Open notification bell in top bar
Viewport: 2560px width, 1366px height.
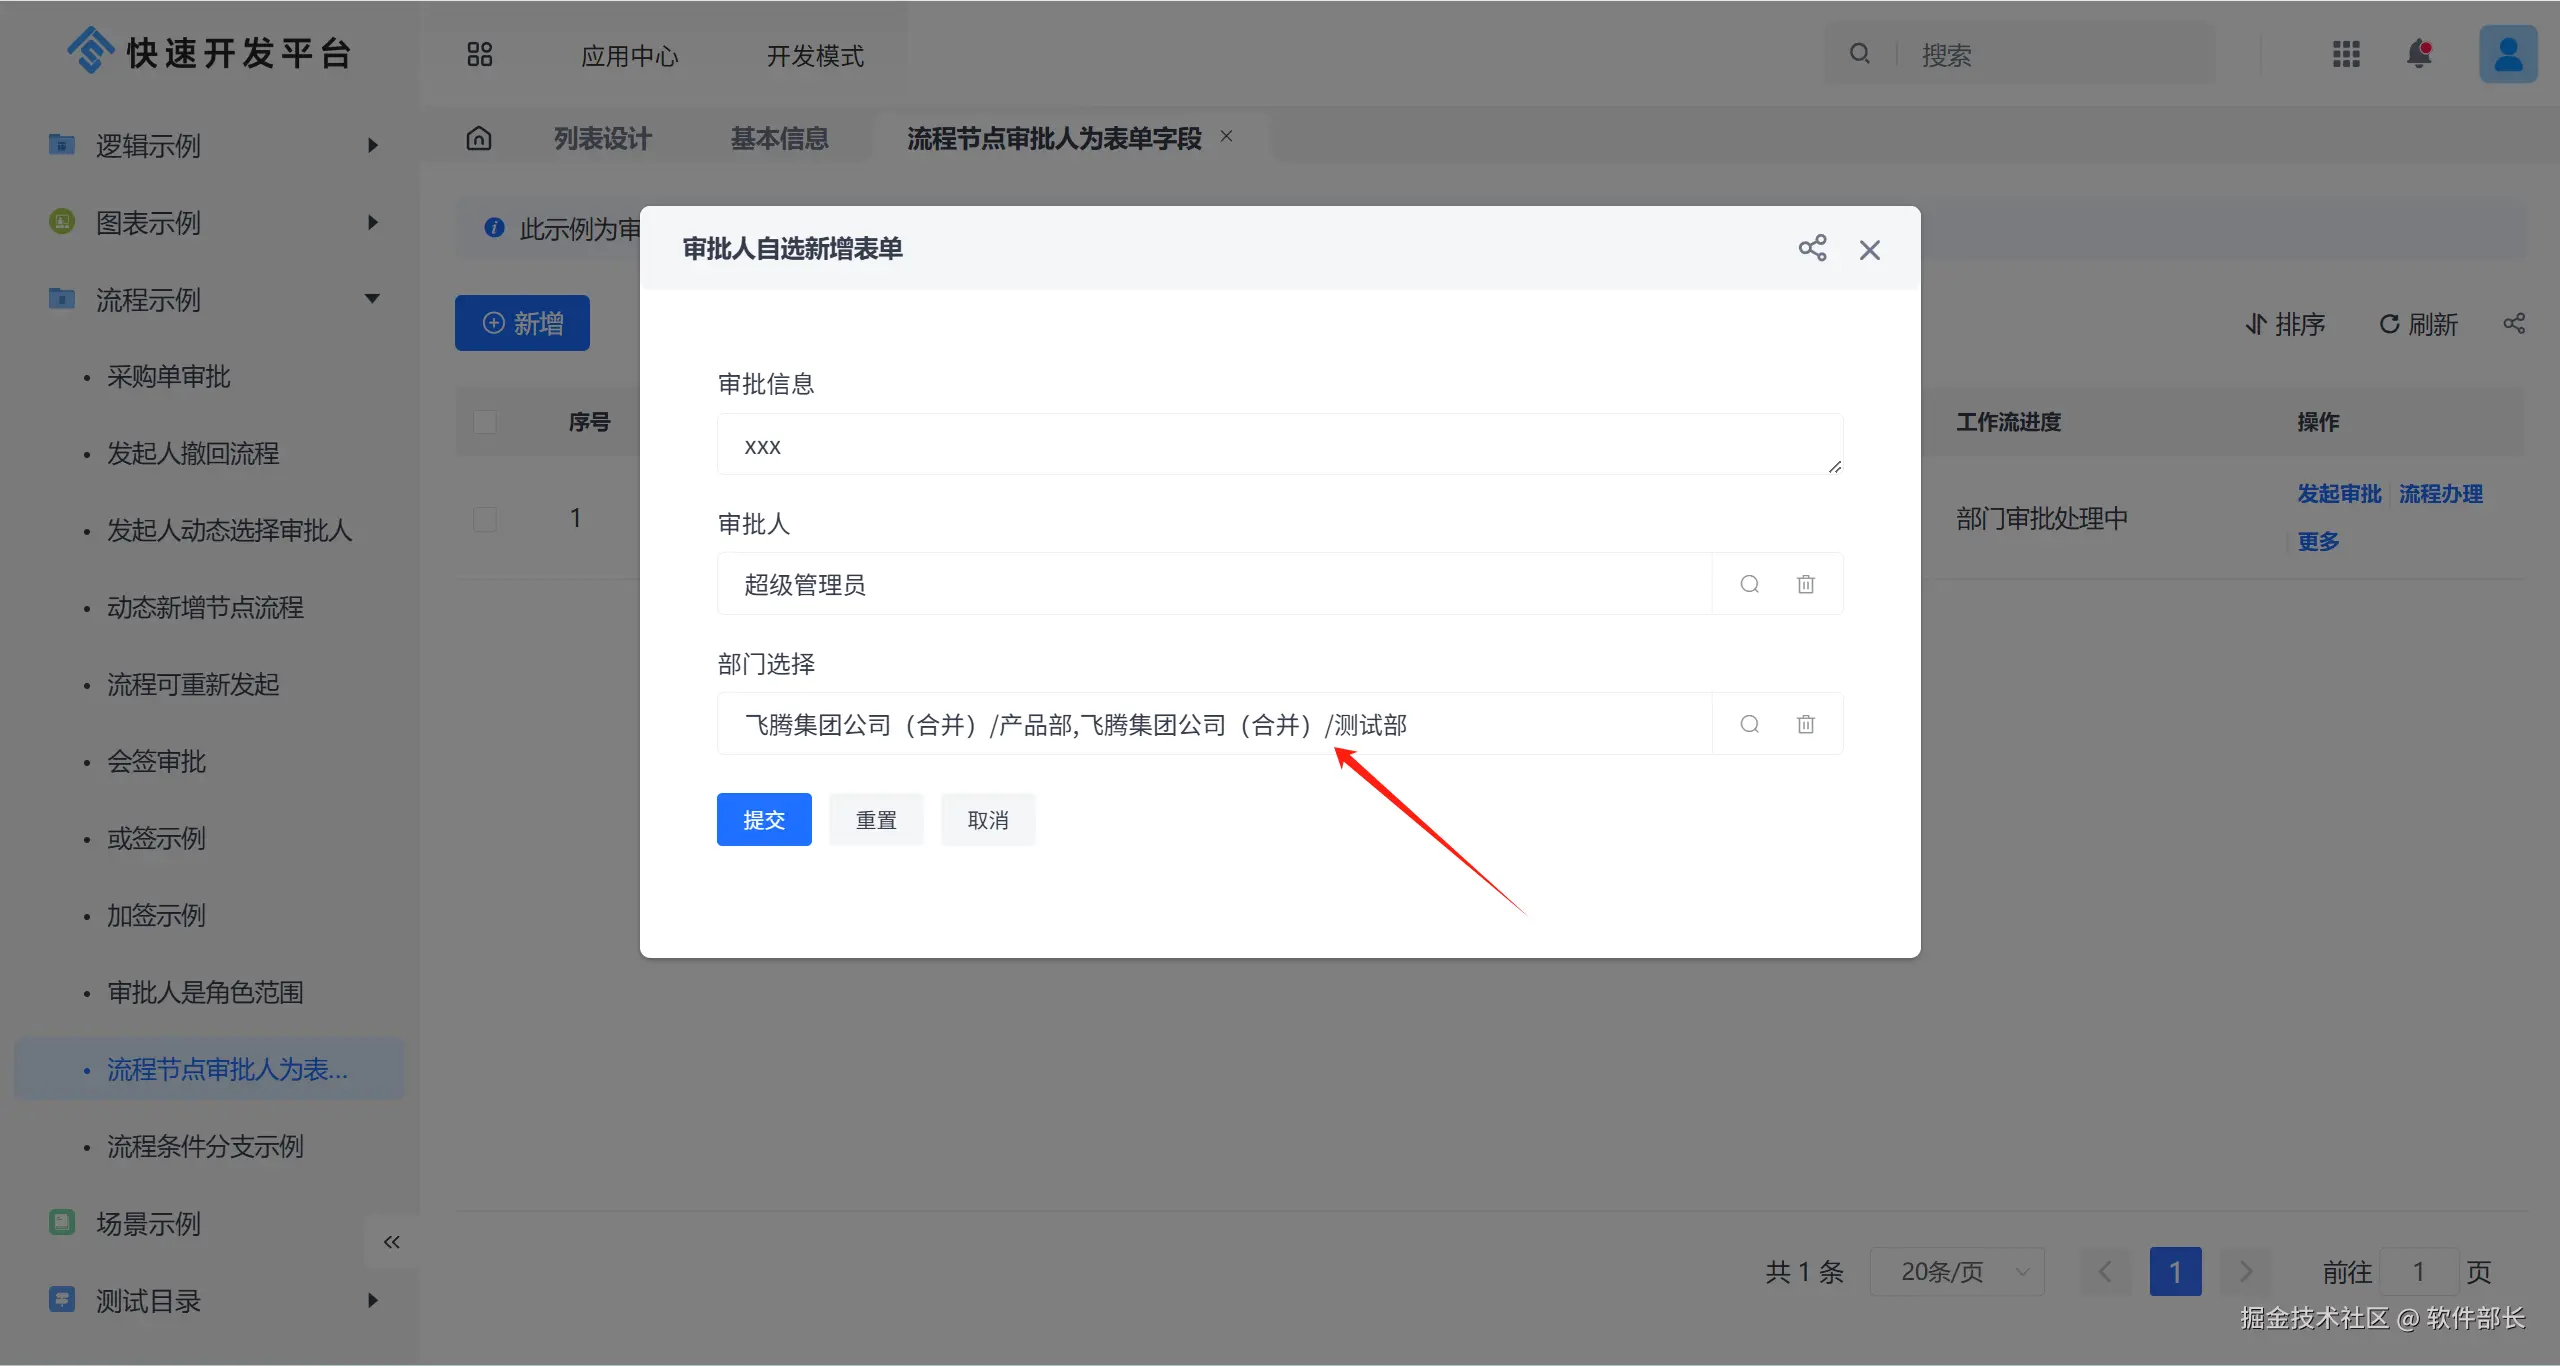pyautogui.click(x=2418, y=54)
